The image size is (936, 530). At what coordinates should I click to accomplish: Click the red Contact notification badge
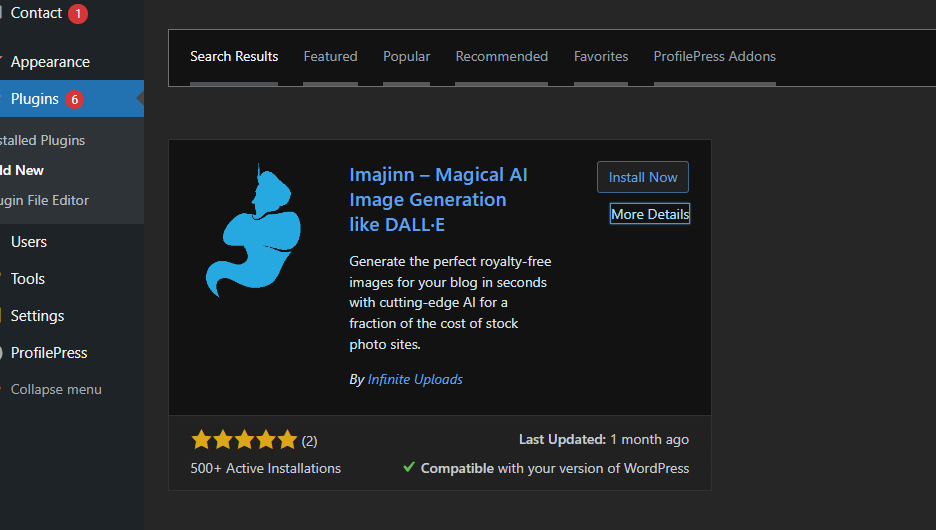coord(78,14)
